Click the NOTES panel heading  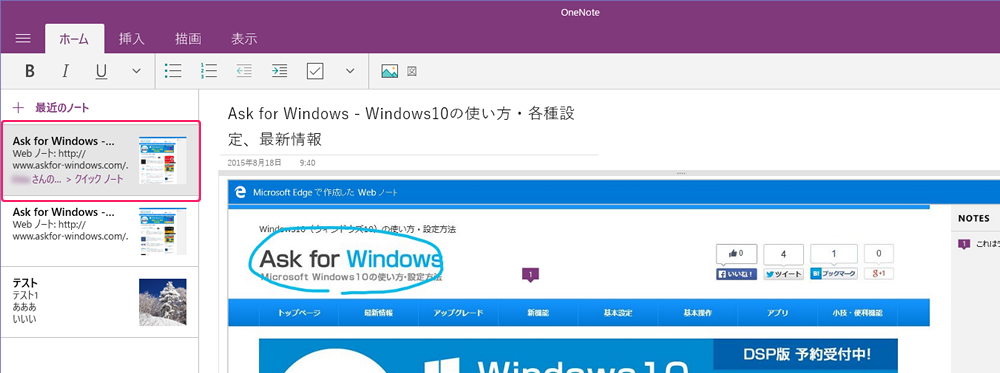coord(974,218)
